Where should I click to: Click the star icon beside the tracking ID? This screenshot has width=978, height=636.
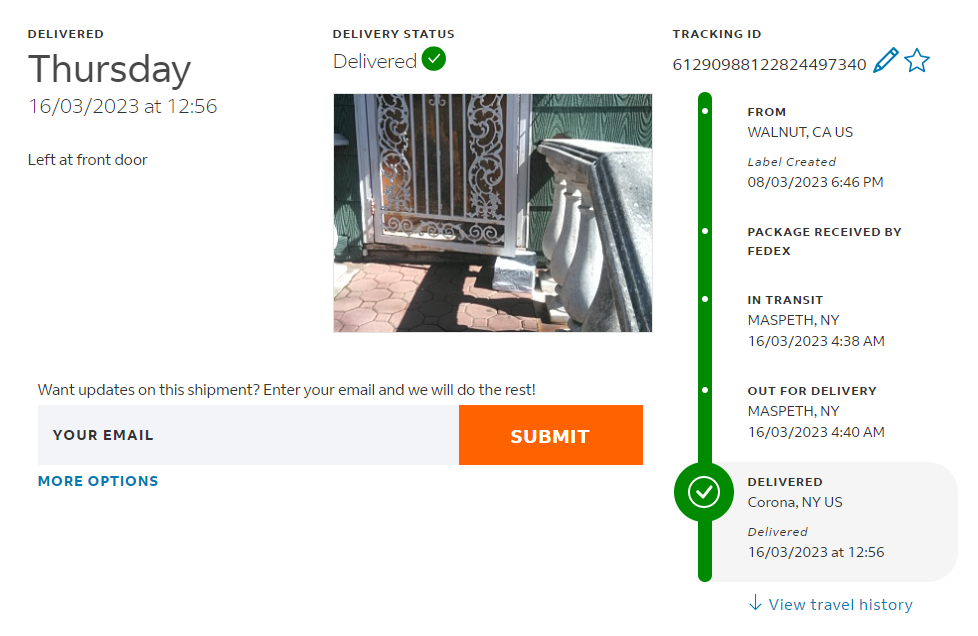[x=917, y=61]
